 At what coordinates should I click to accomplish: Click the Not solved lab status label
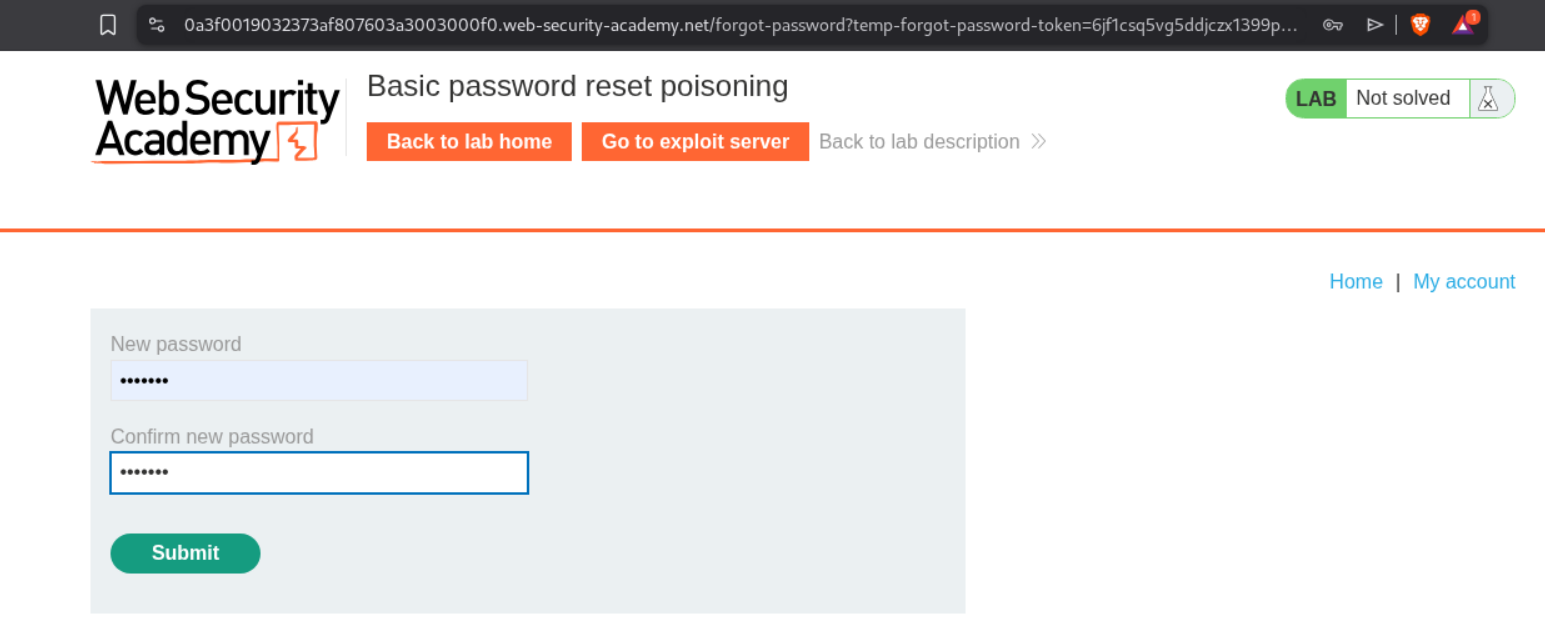(1403, 99)
